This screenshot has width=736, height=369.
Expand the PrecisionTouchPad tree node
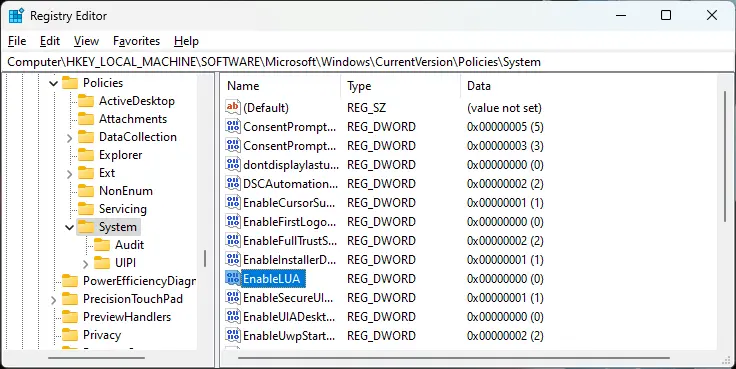(x=54, y=300)
